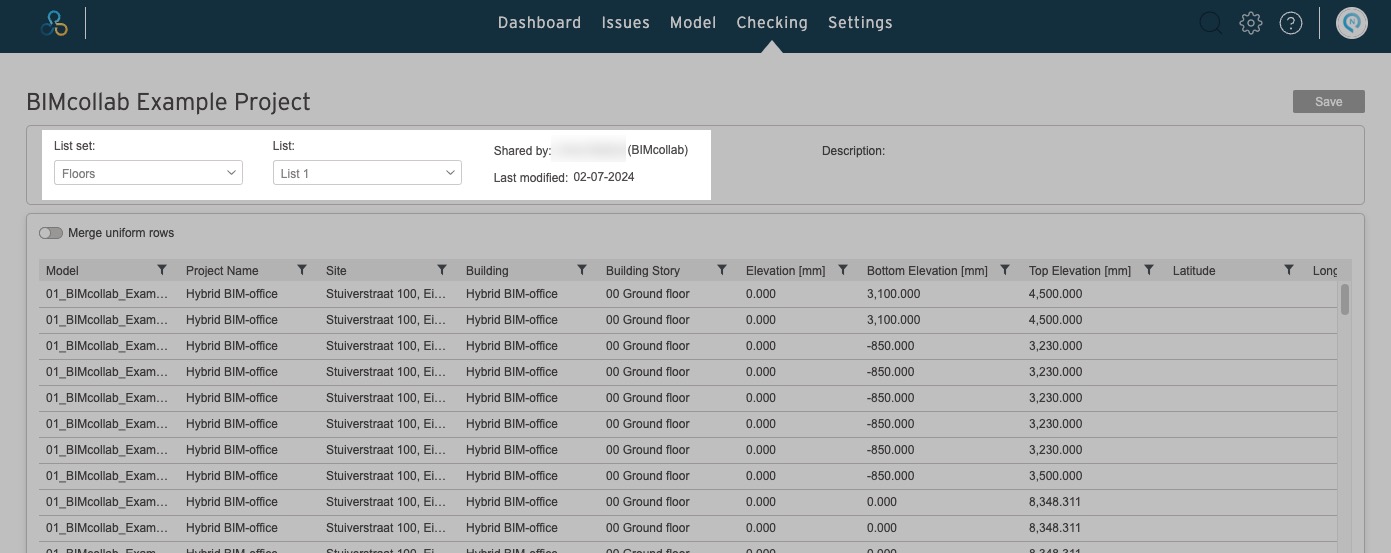This screenshot has height=553, width=1391.
Task: Filter the Project Name column
Action: coord(302,270)
